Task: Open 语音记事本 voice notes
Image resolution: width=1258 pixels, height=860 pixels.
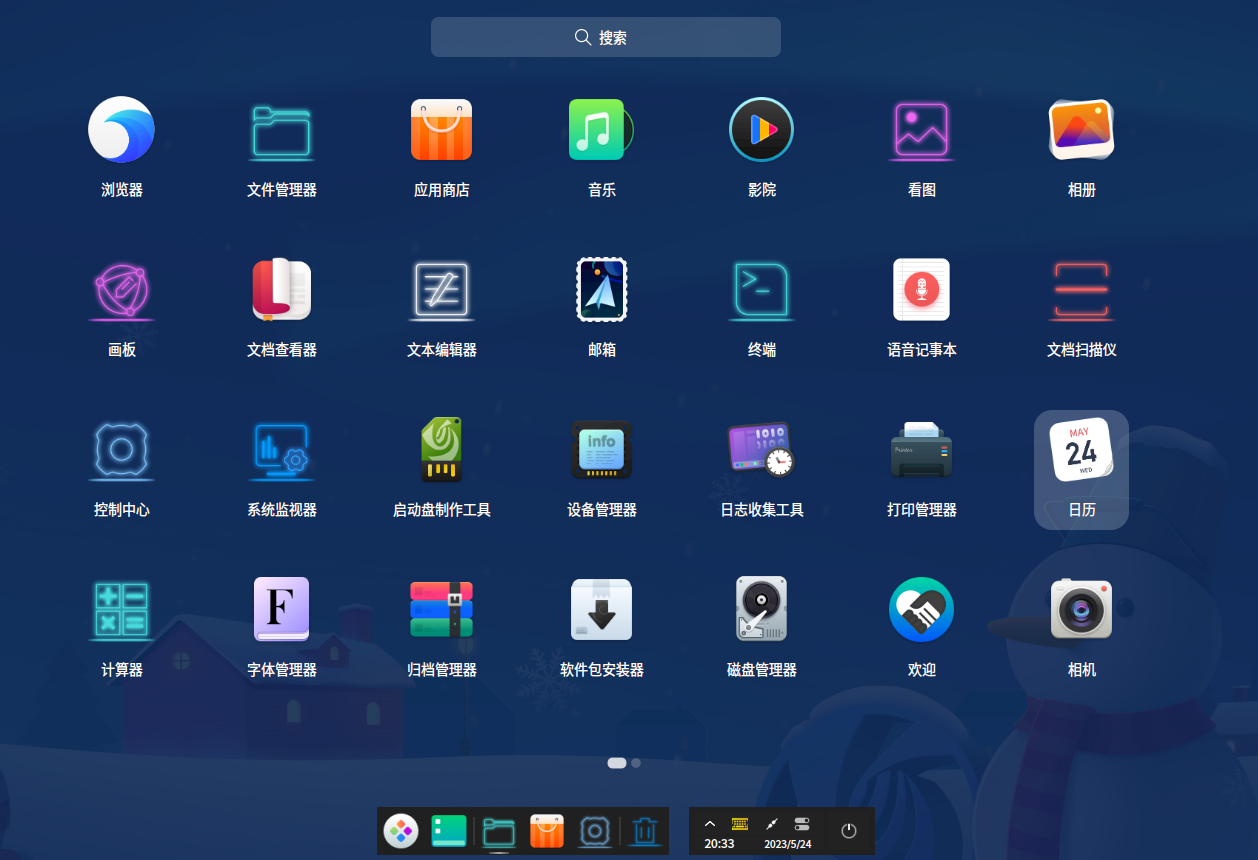Action: pos(922,289)
